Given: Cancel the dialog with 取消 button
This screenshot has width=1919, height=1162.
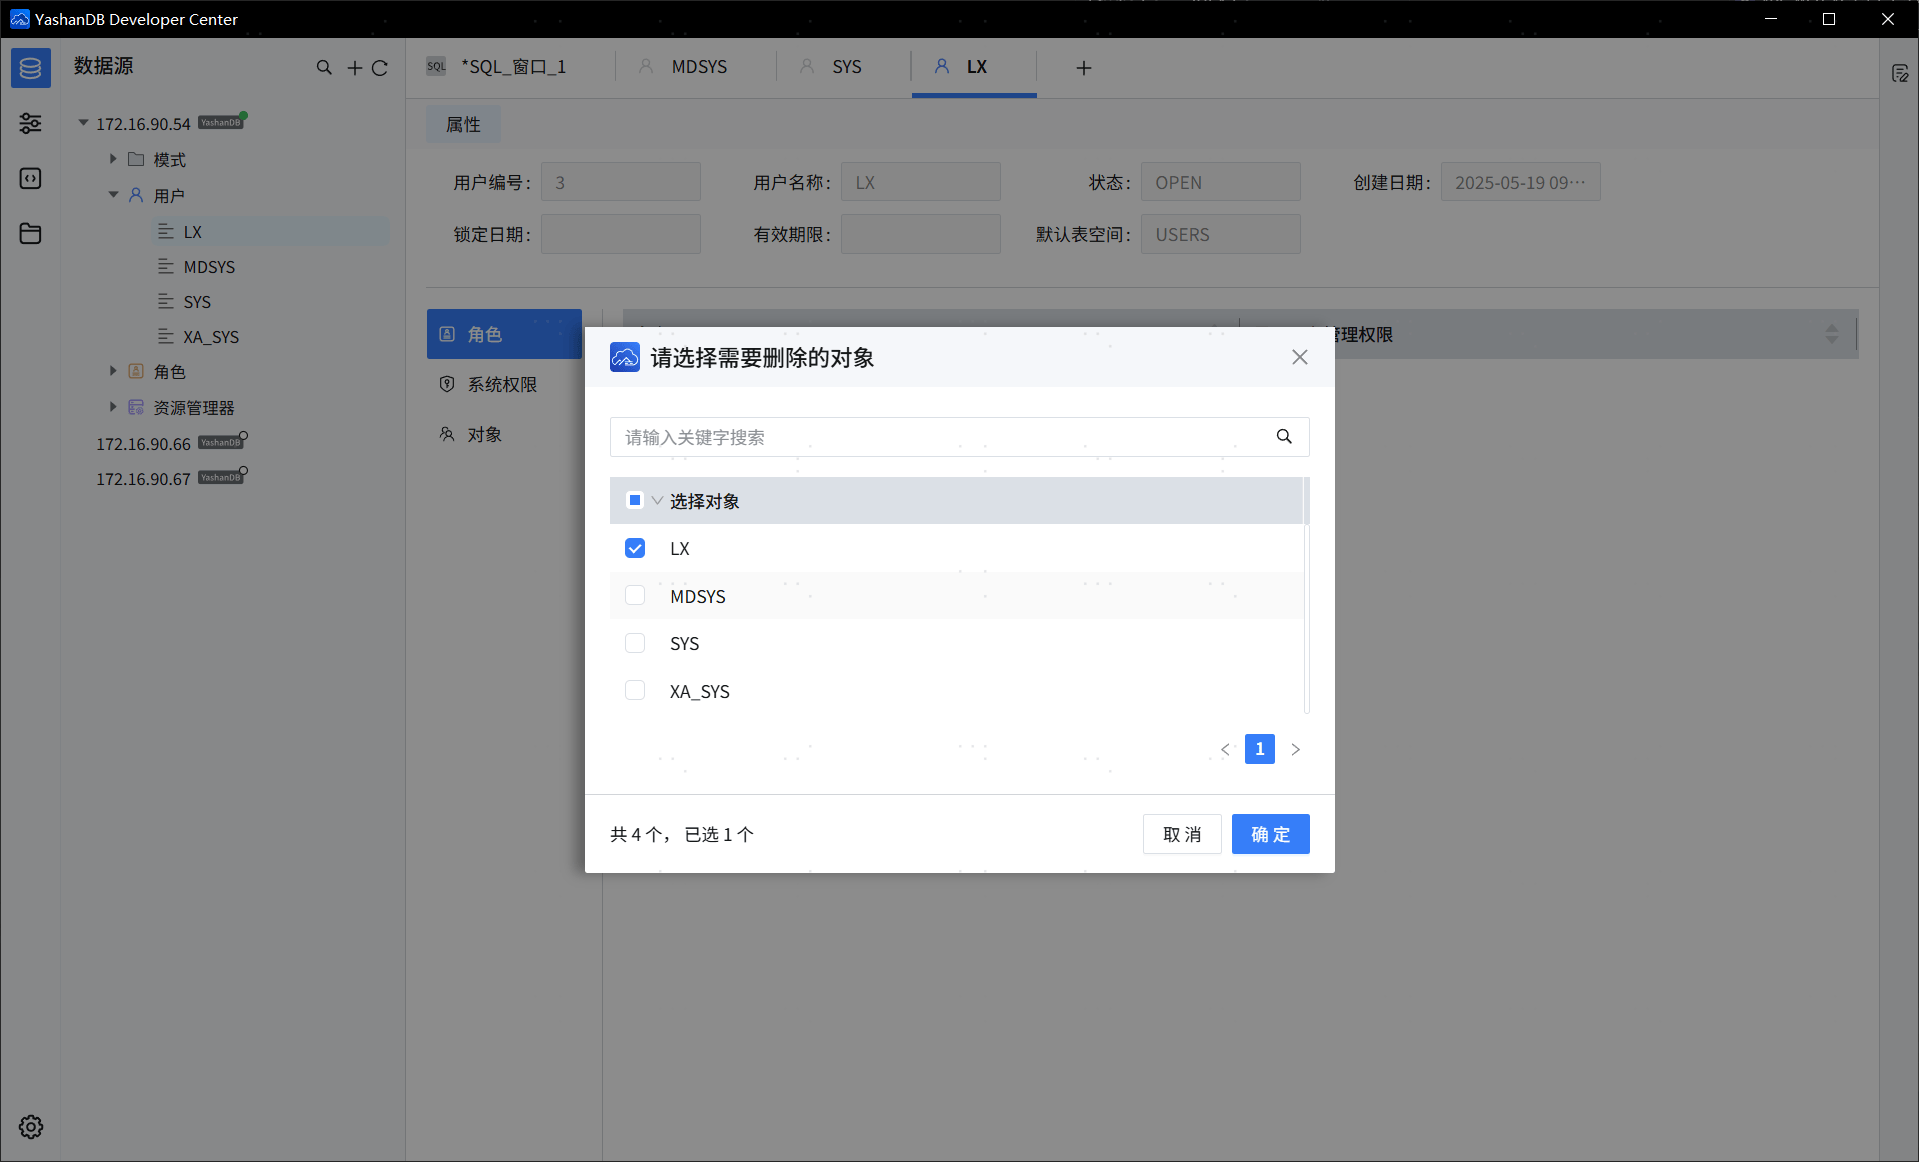Looking at the screenshot, I should tap(1182, 834).
